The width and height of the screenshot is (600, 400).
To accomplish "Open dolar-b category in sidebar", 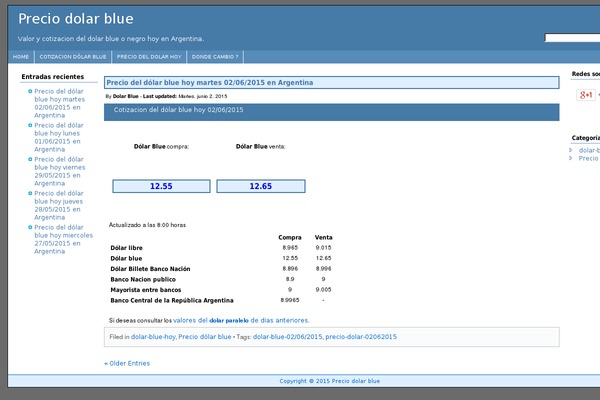I will pyautogui.click(x=589, y=150).
